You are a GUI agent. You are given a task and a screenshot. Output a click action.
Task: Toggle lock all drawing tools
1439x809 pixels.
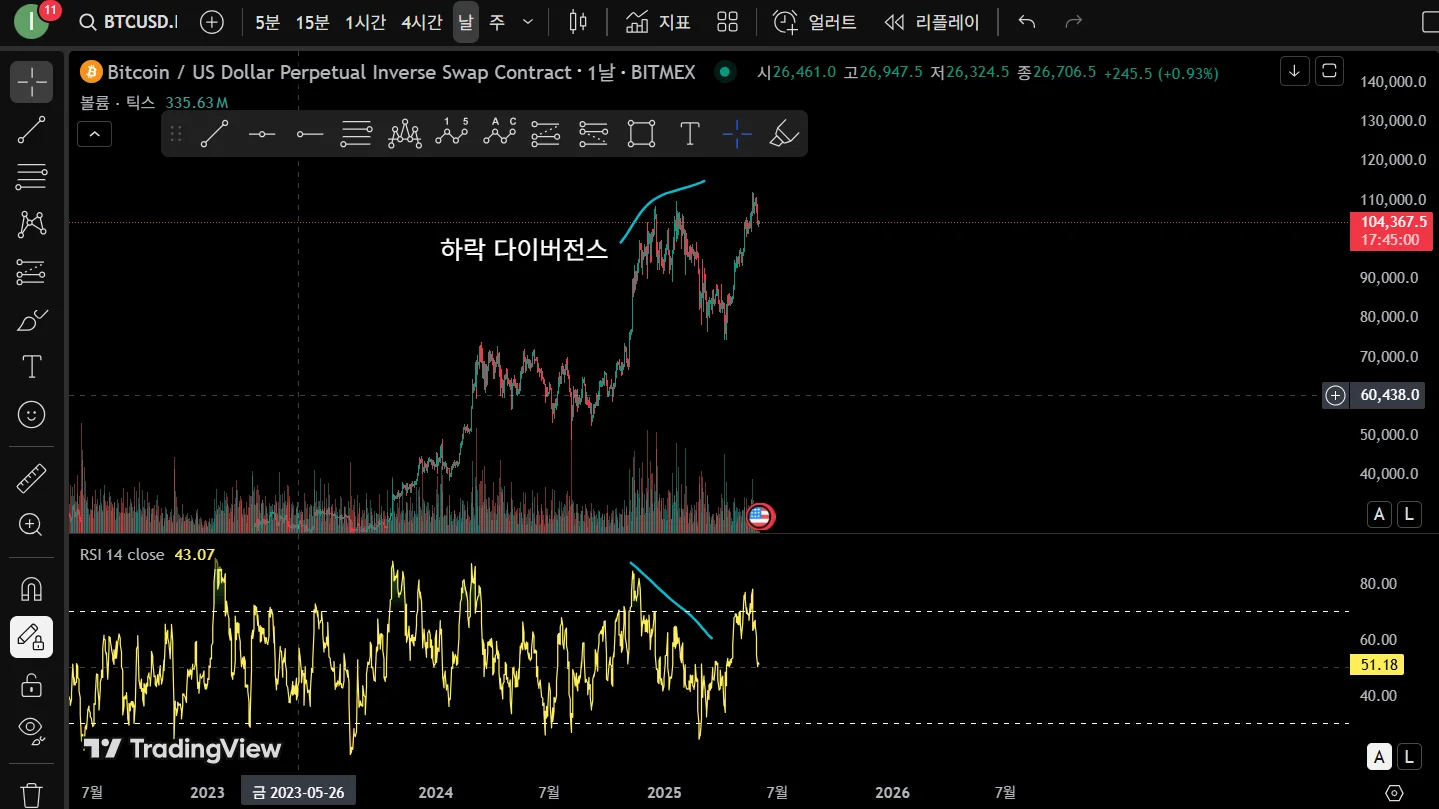tap(31, 685)
